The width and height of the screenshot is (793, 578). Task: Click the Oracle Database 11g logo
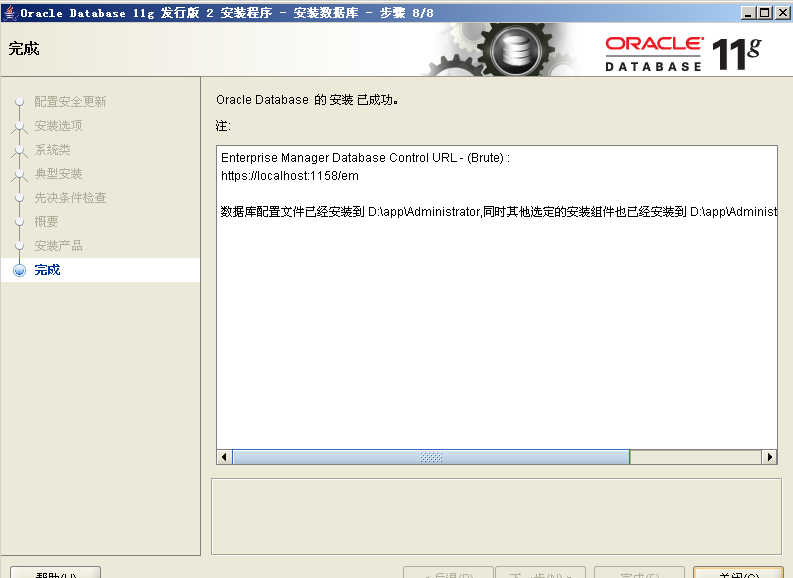[x=683, y=54]
